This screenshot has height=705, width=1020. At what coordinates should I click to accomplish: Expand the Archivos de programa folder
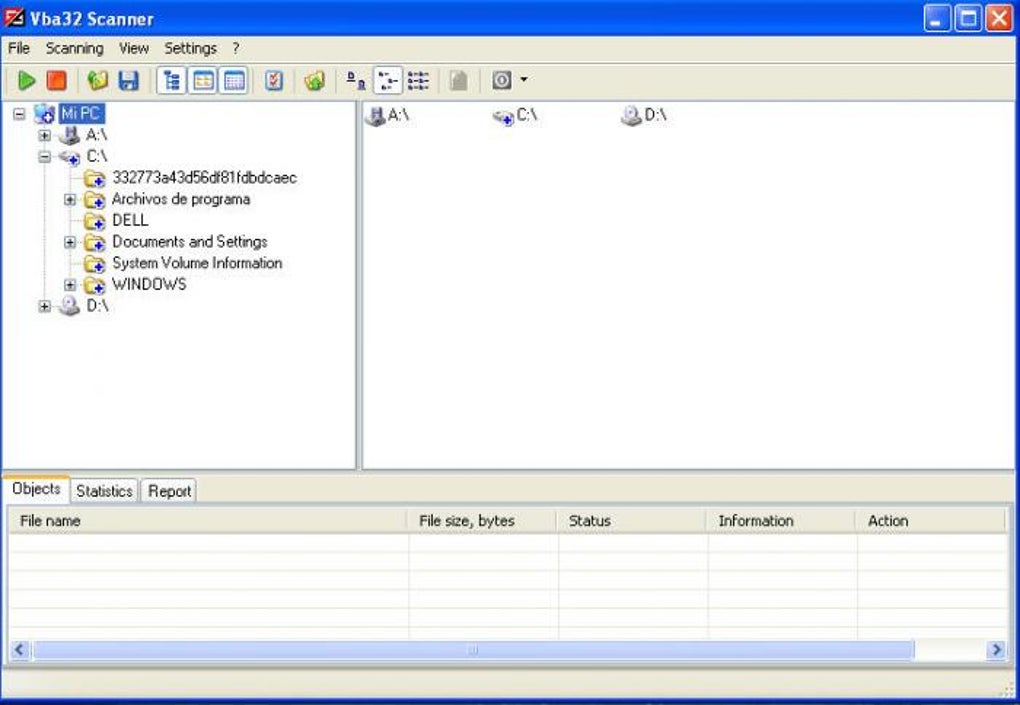pos(70,200)
